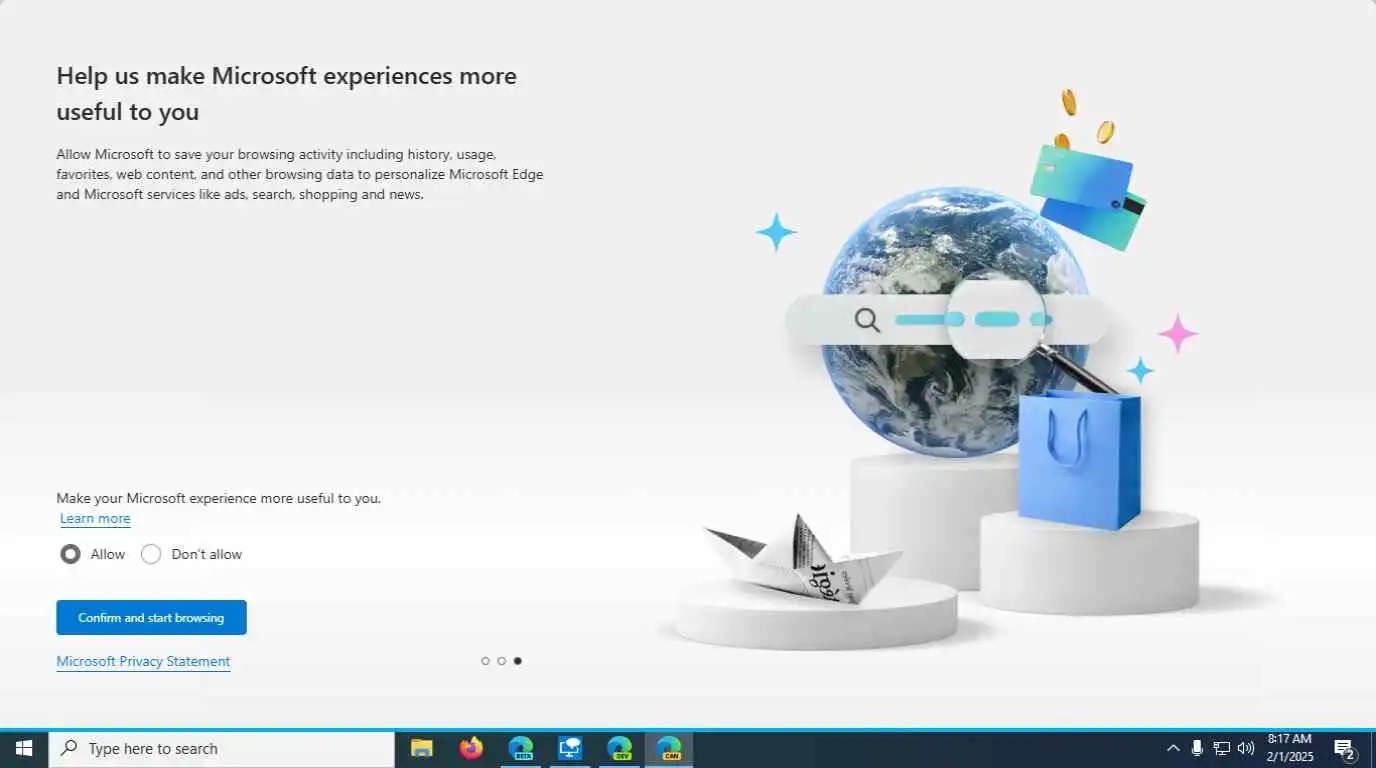Click the microphone tray icon

coord(1197,748)
